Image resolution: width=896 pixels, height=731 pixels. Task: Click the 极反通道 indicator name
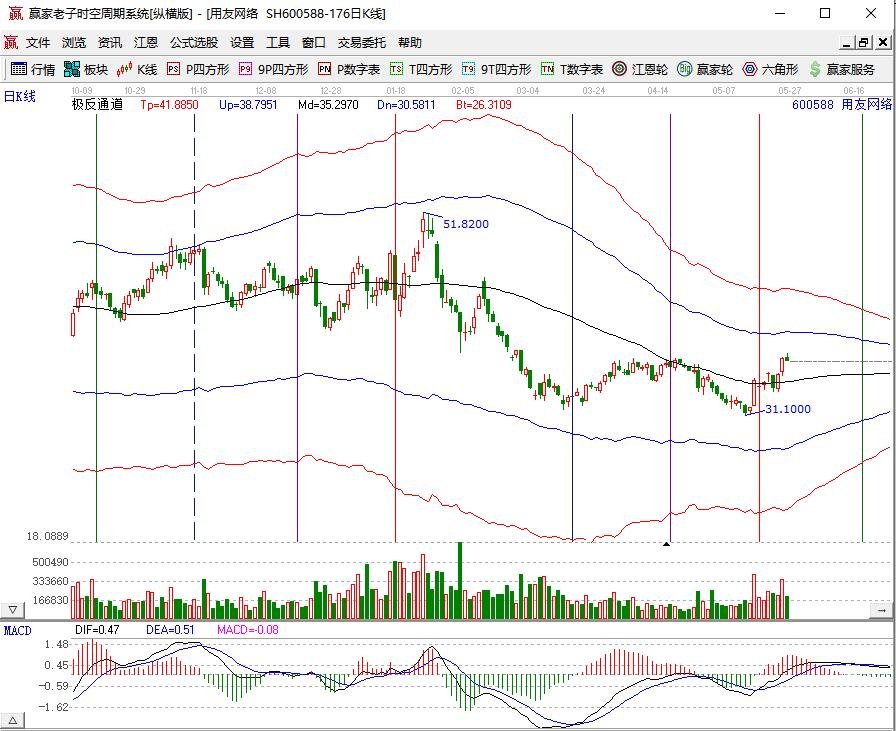(97, 104)
